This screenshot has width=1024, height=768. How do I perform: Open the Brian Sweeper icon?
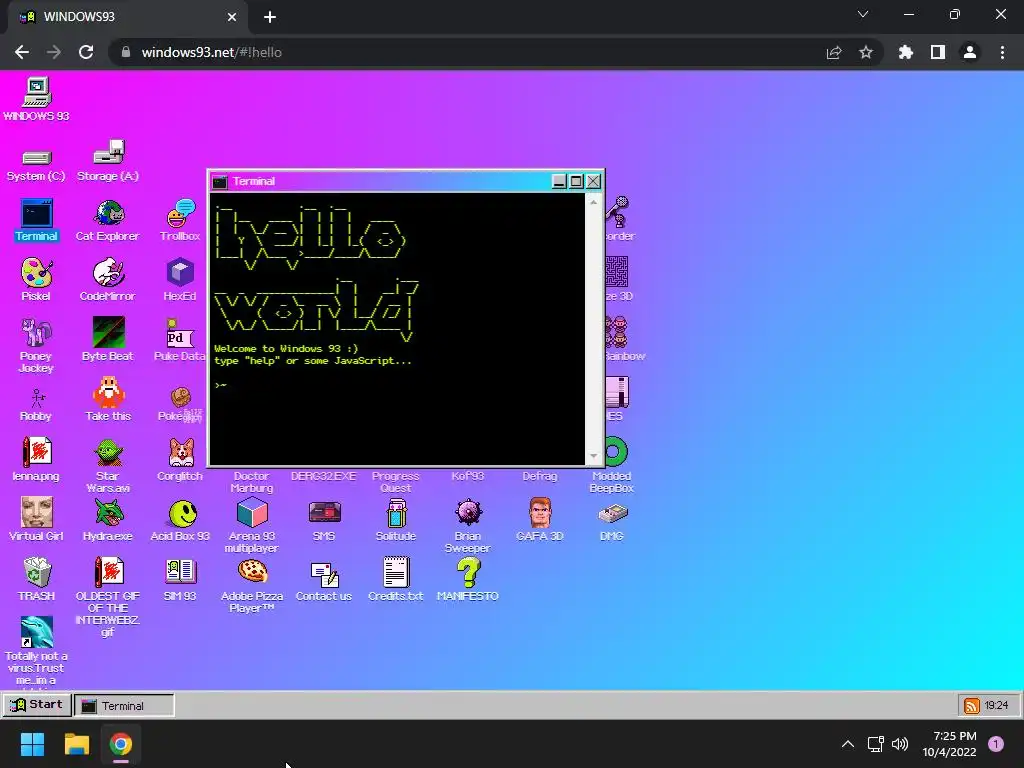coord(468,513)
